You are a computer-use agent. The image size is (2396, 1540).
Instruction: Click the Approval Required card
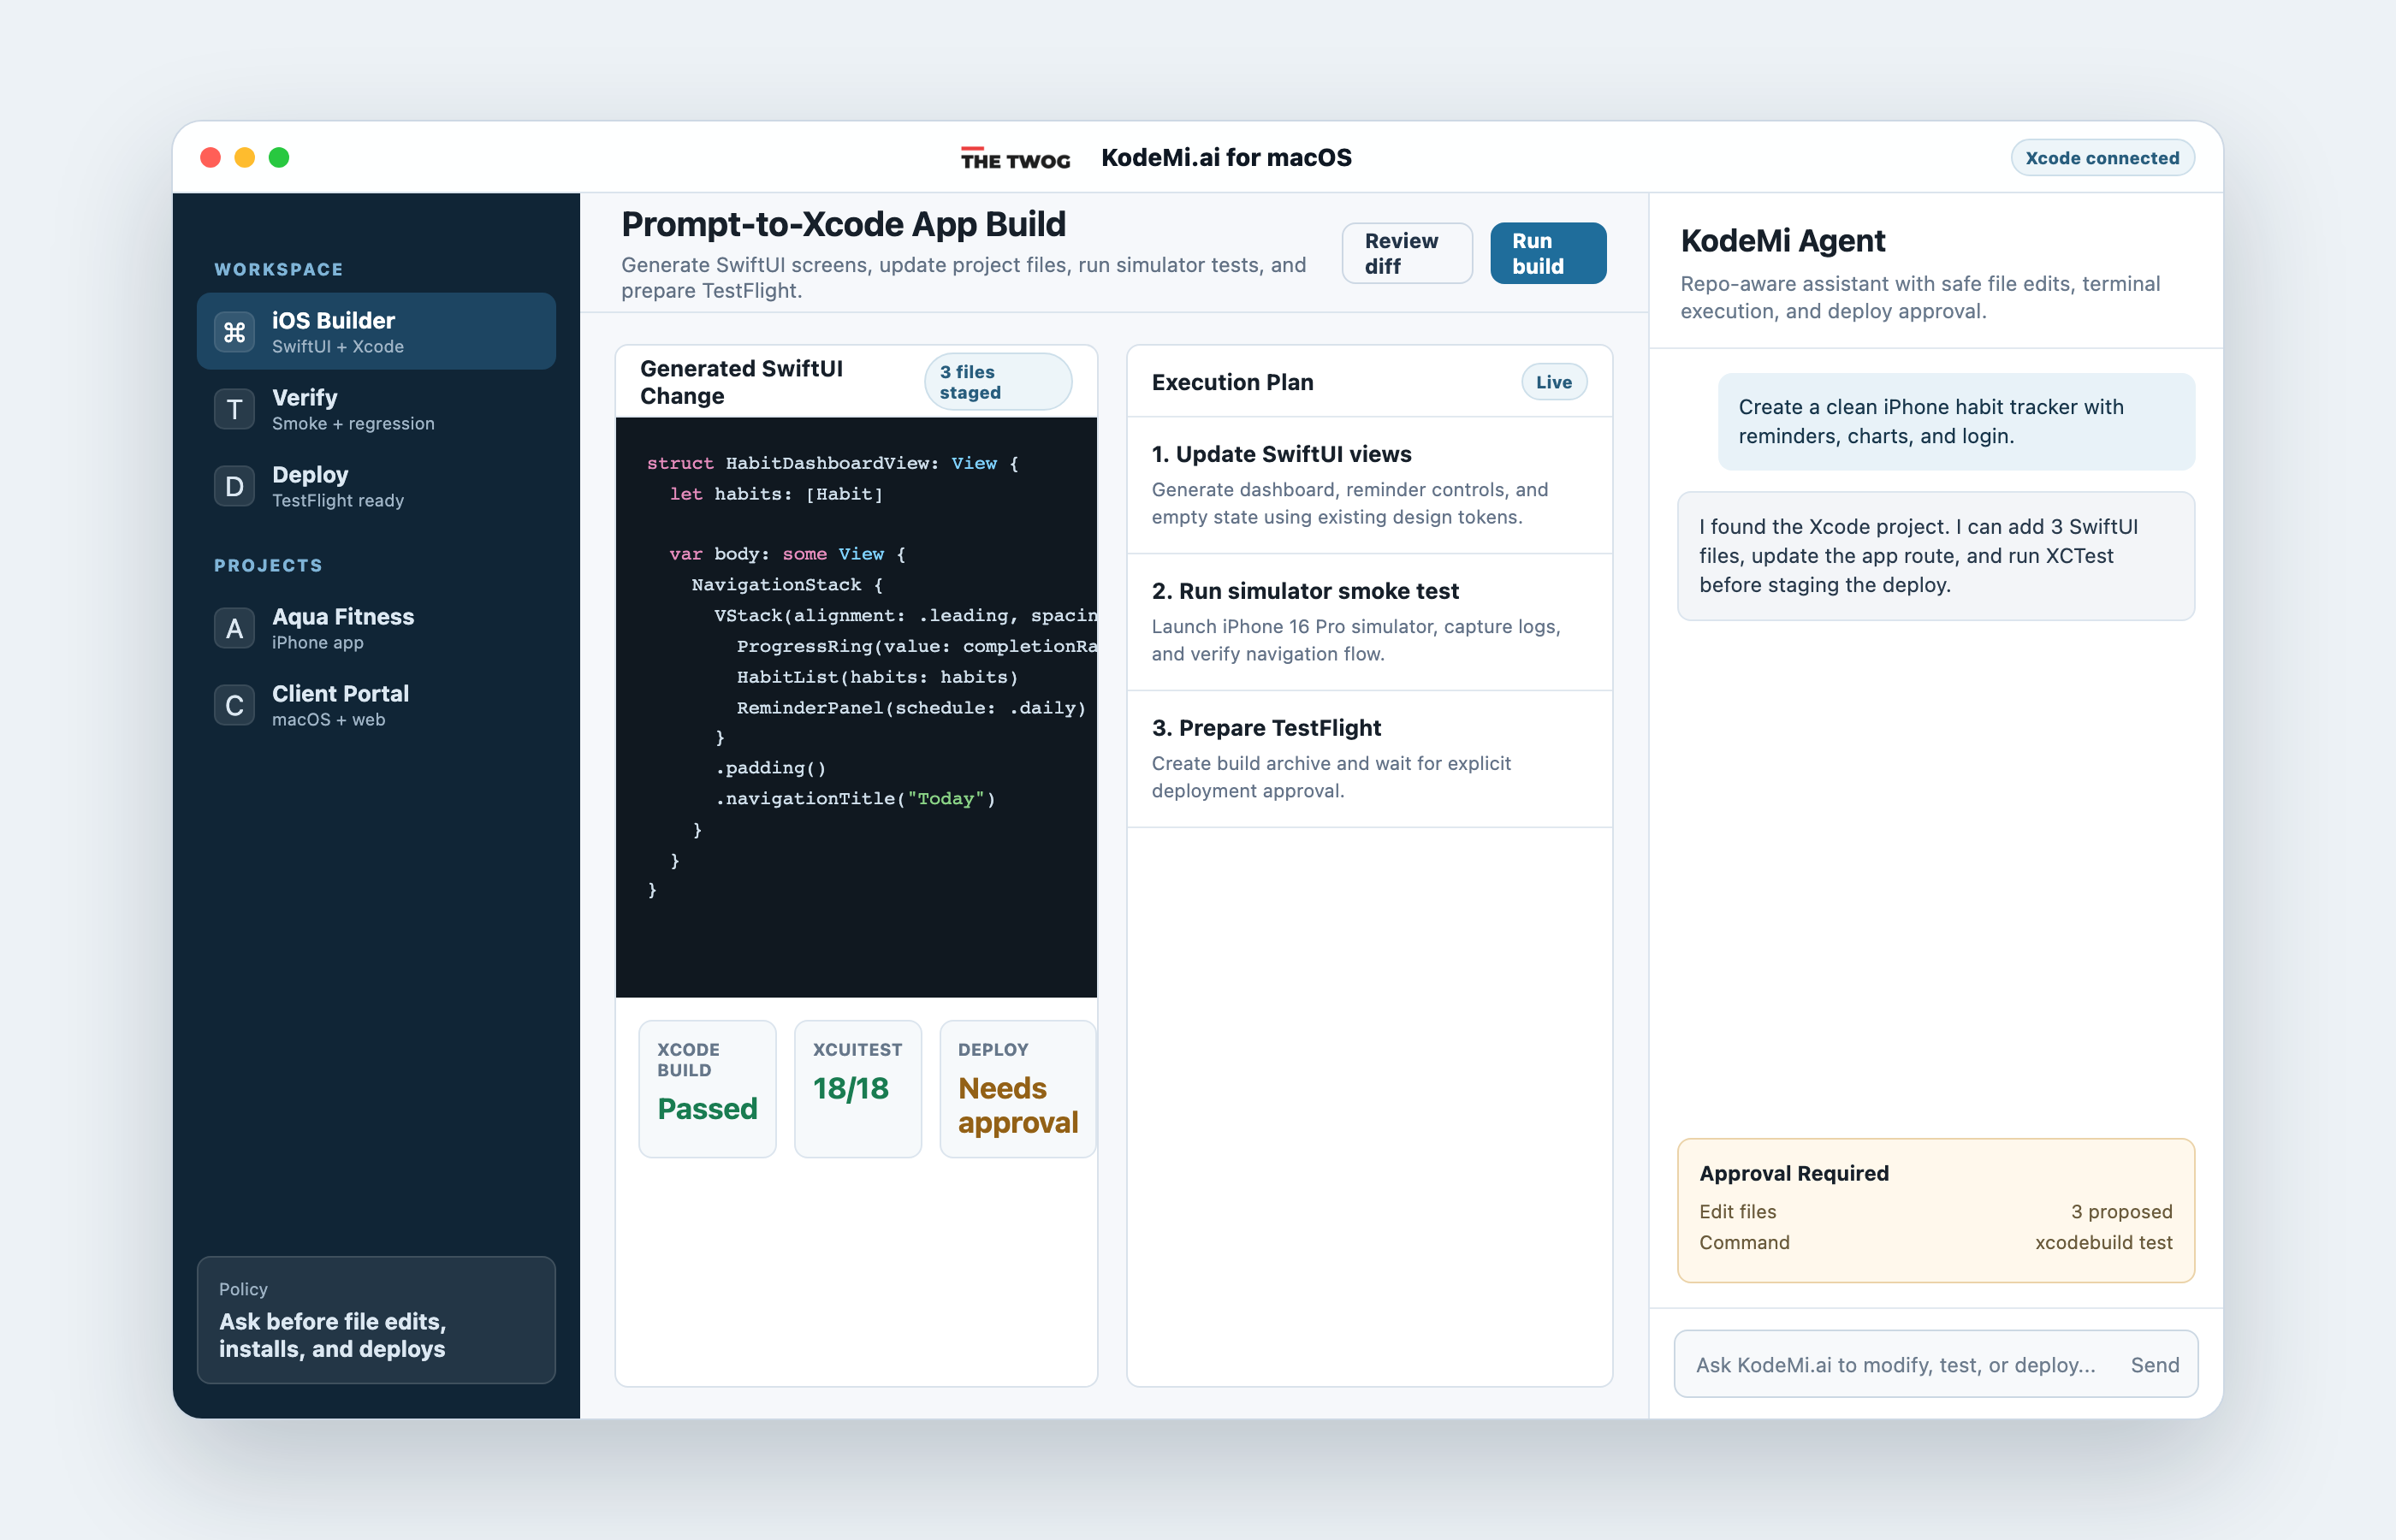pos(1935,1210)
